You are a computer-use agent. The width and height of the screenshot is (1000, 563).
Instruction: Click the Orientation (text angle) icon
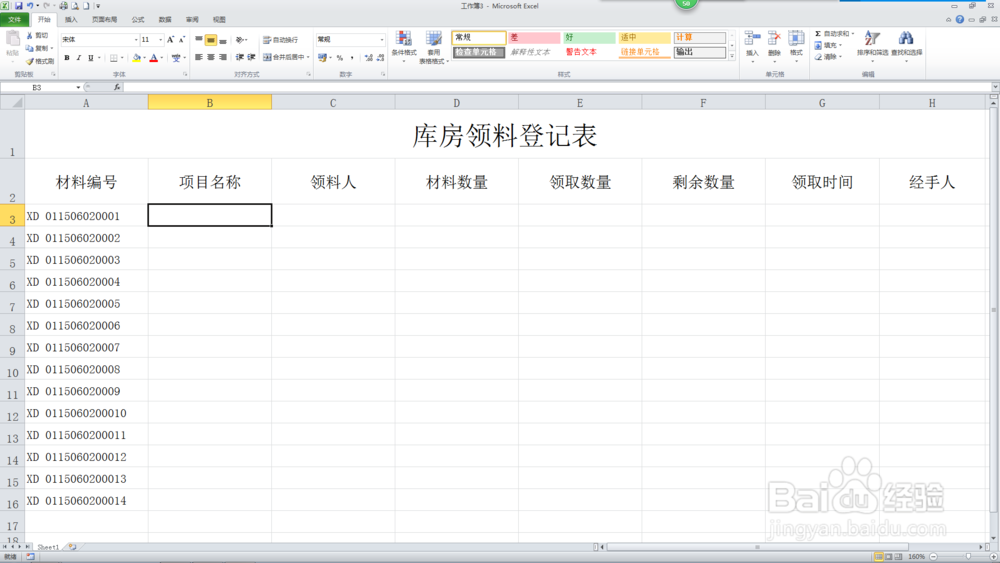pyautogui.click(x=240, y=40)
